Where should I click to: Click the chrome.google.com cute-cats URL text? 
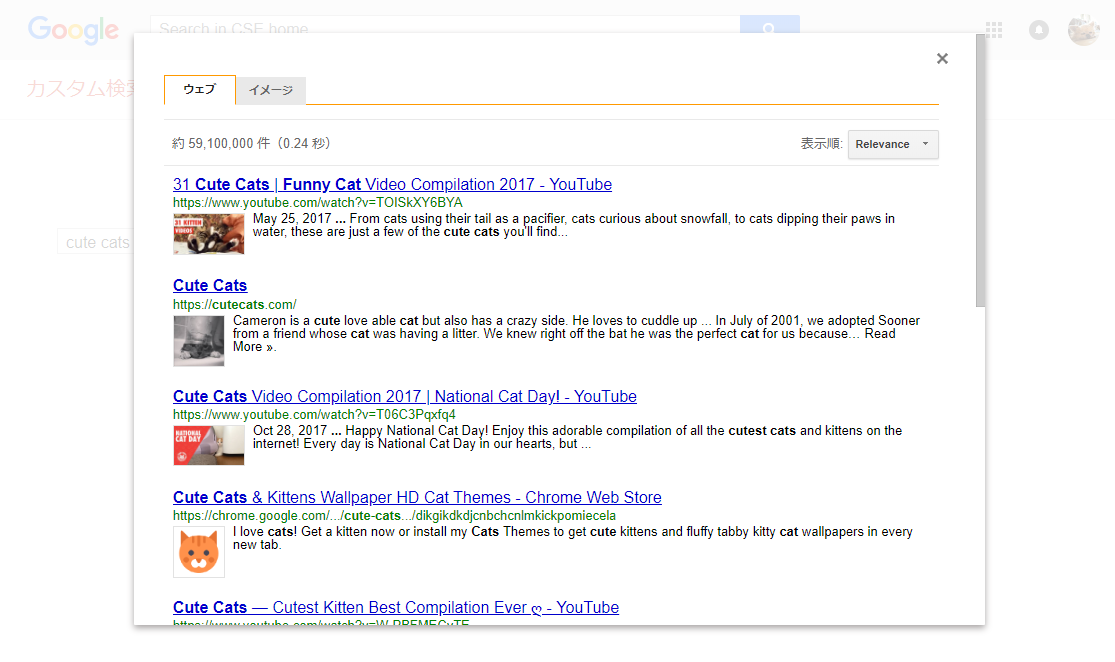point(395,516)
